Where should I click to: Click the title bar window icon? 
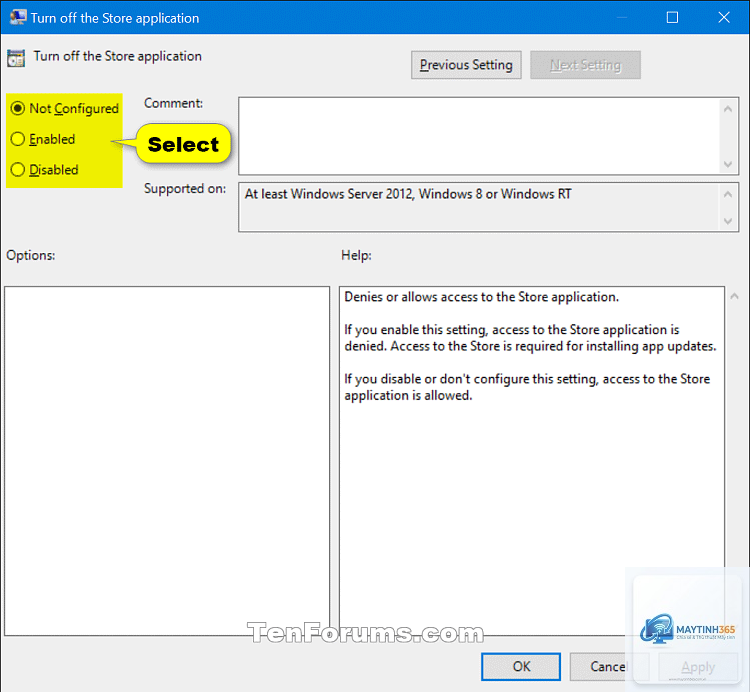18,17
